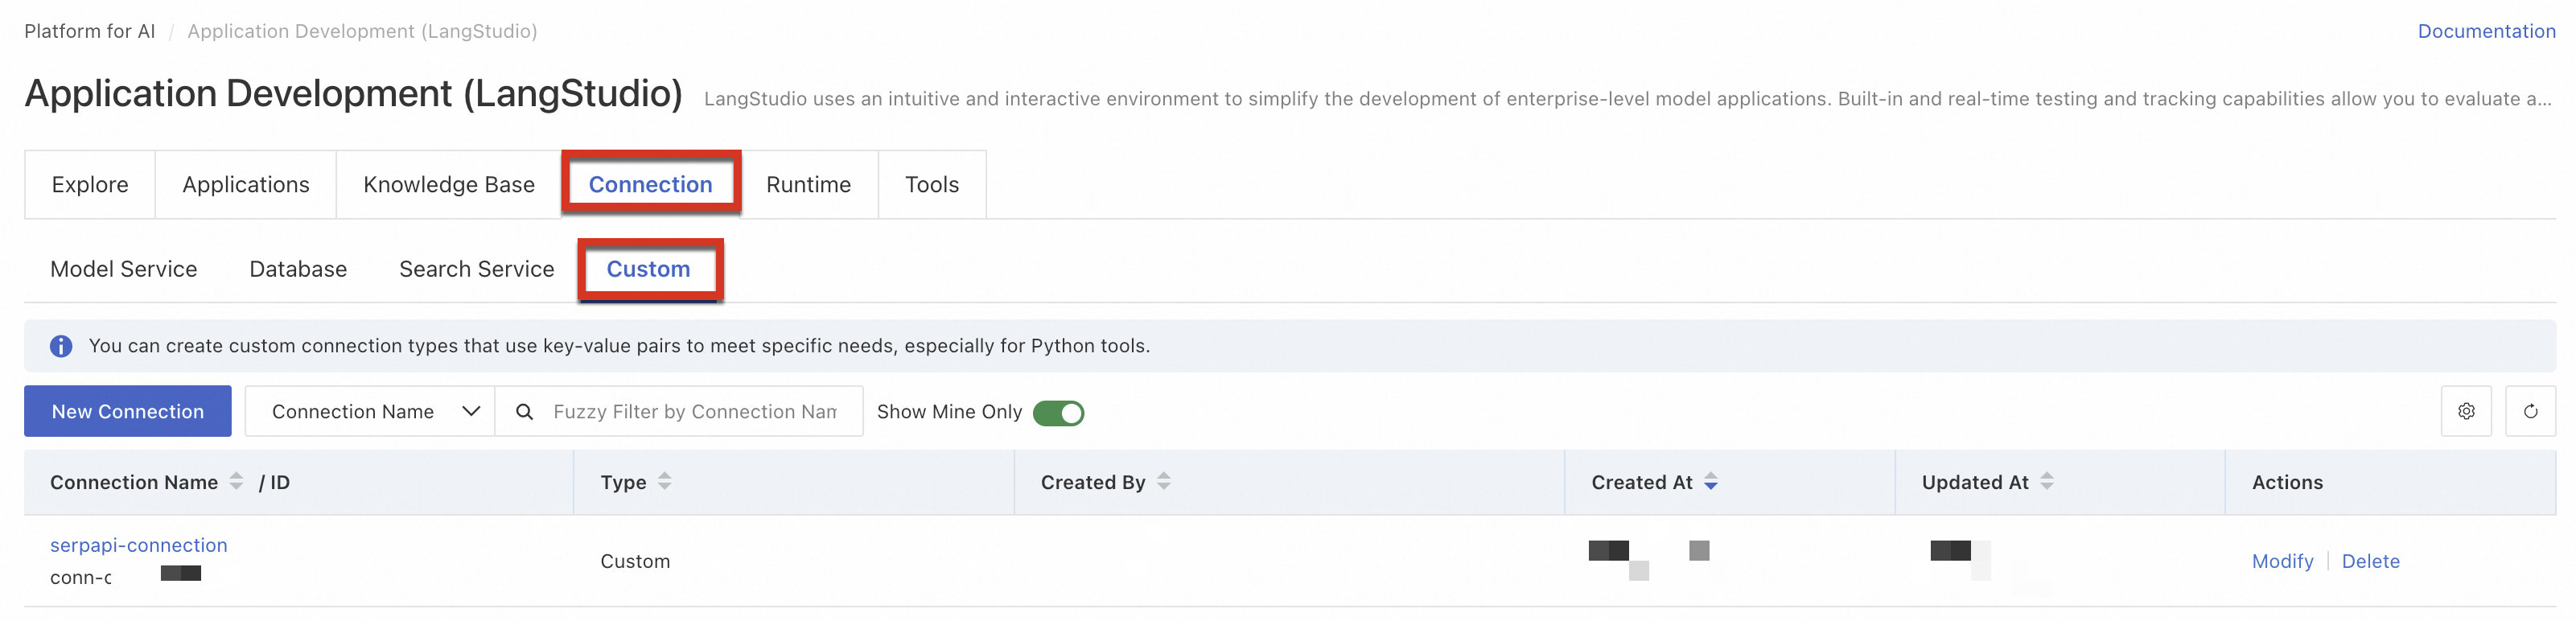2576x621 pixels.
Task: Click the Custom type cell
Action: (x=635, y=561)
